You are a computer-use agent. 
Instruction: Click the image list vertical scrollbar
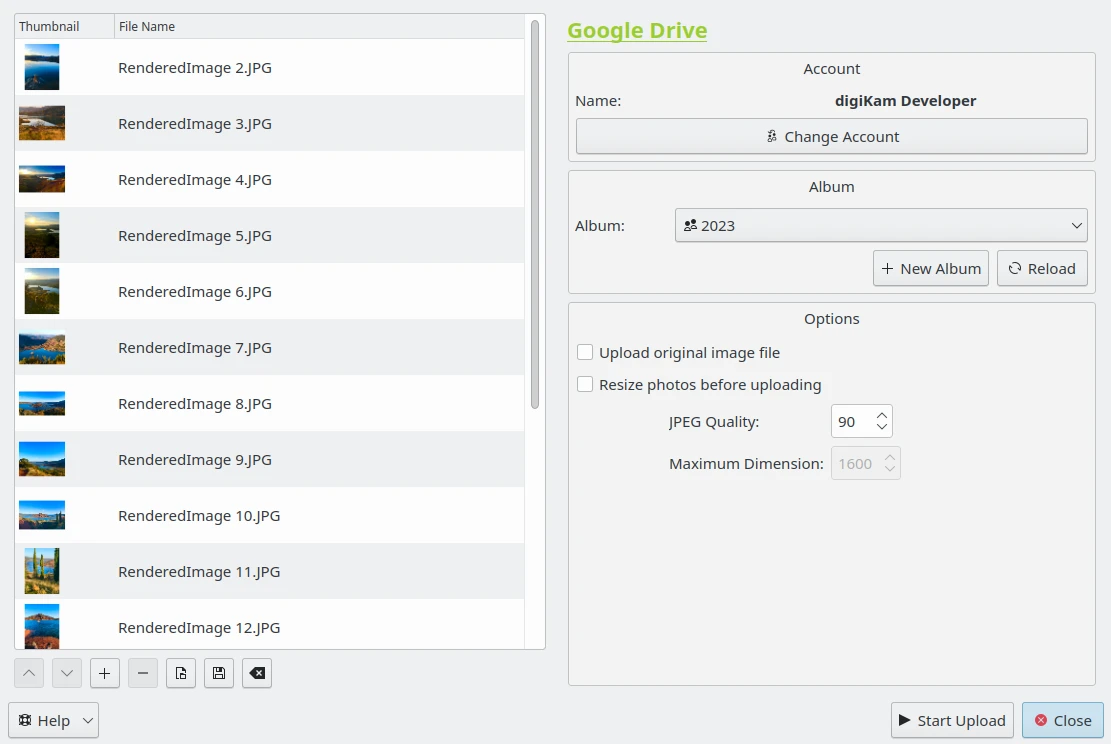pyautogui.click(x=535, y=215)
